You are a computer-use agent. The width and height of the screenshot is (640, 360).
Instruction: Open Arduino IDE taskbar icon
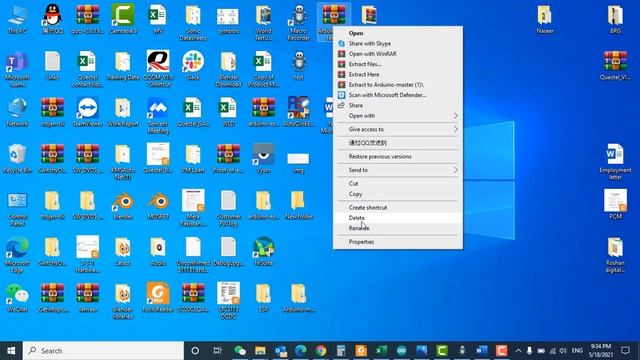[x=401, y=351]
